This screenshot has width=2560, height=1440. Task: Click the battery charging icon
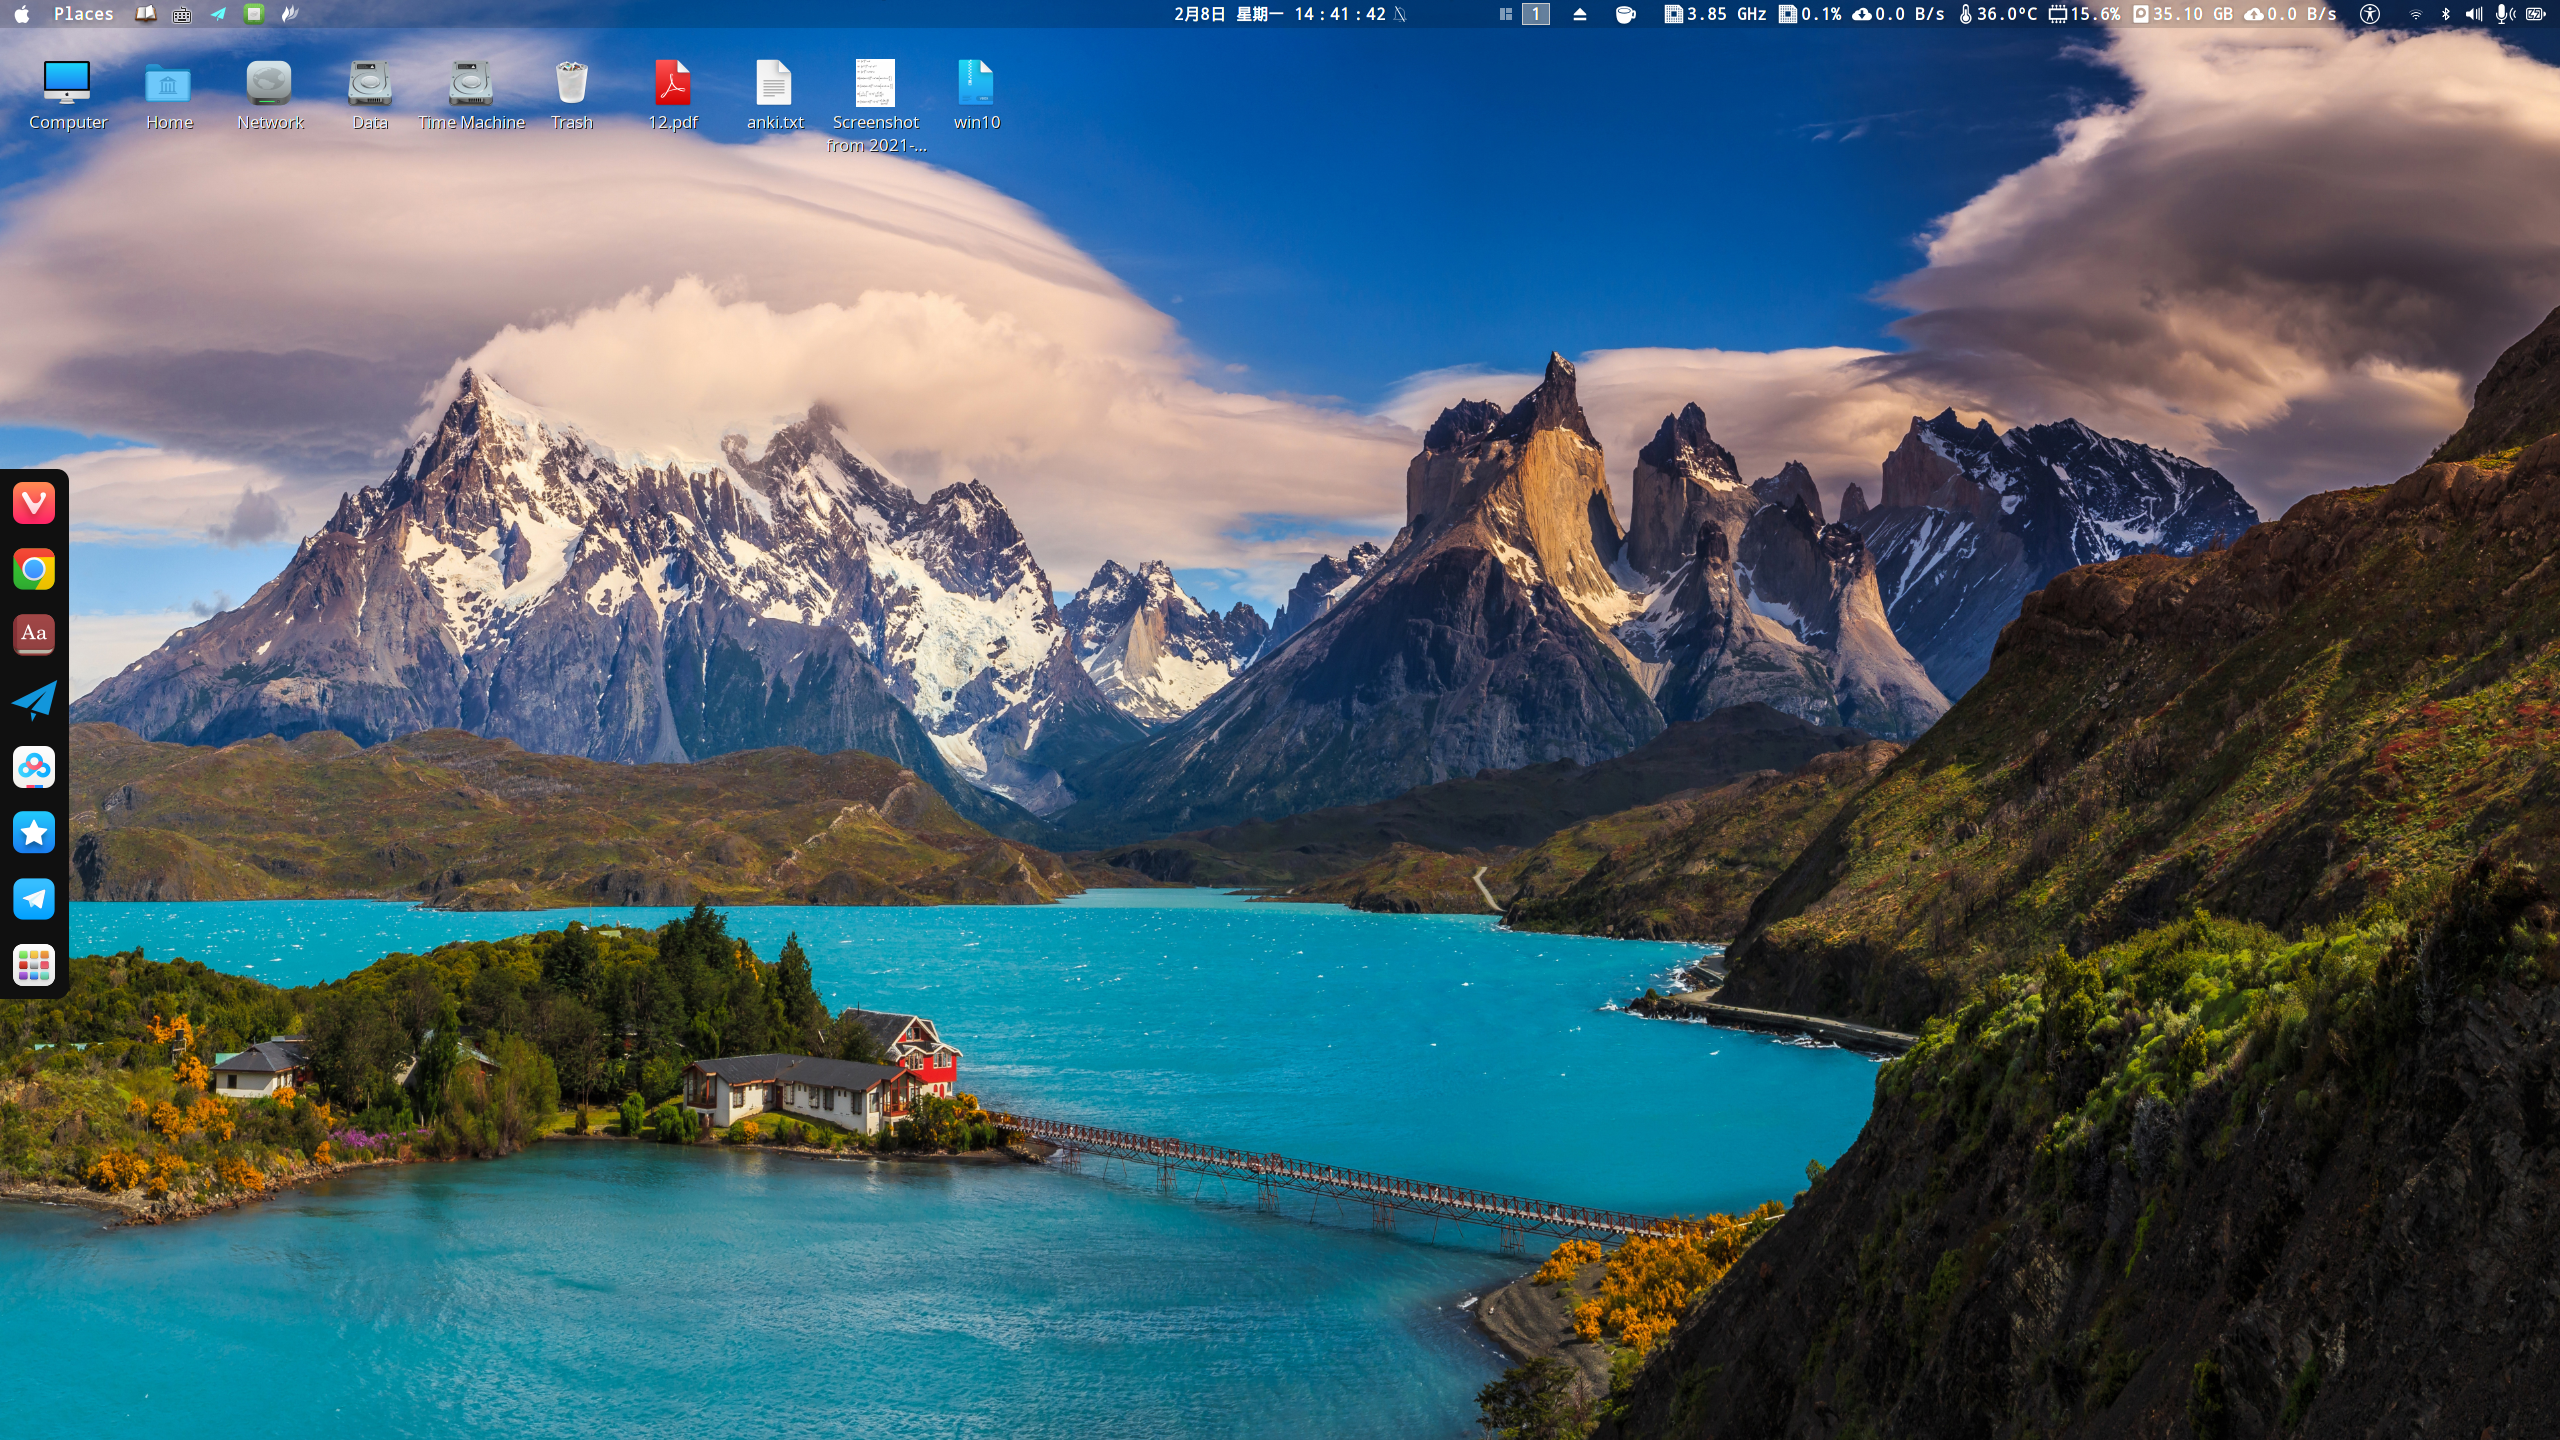tap(2536, 14)
